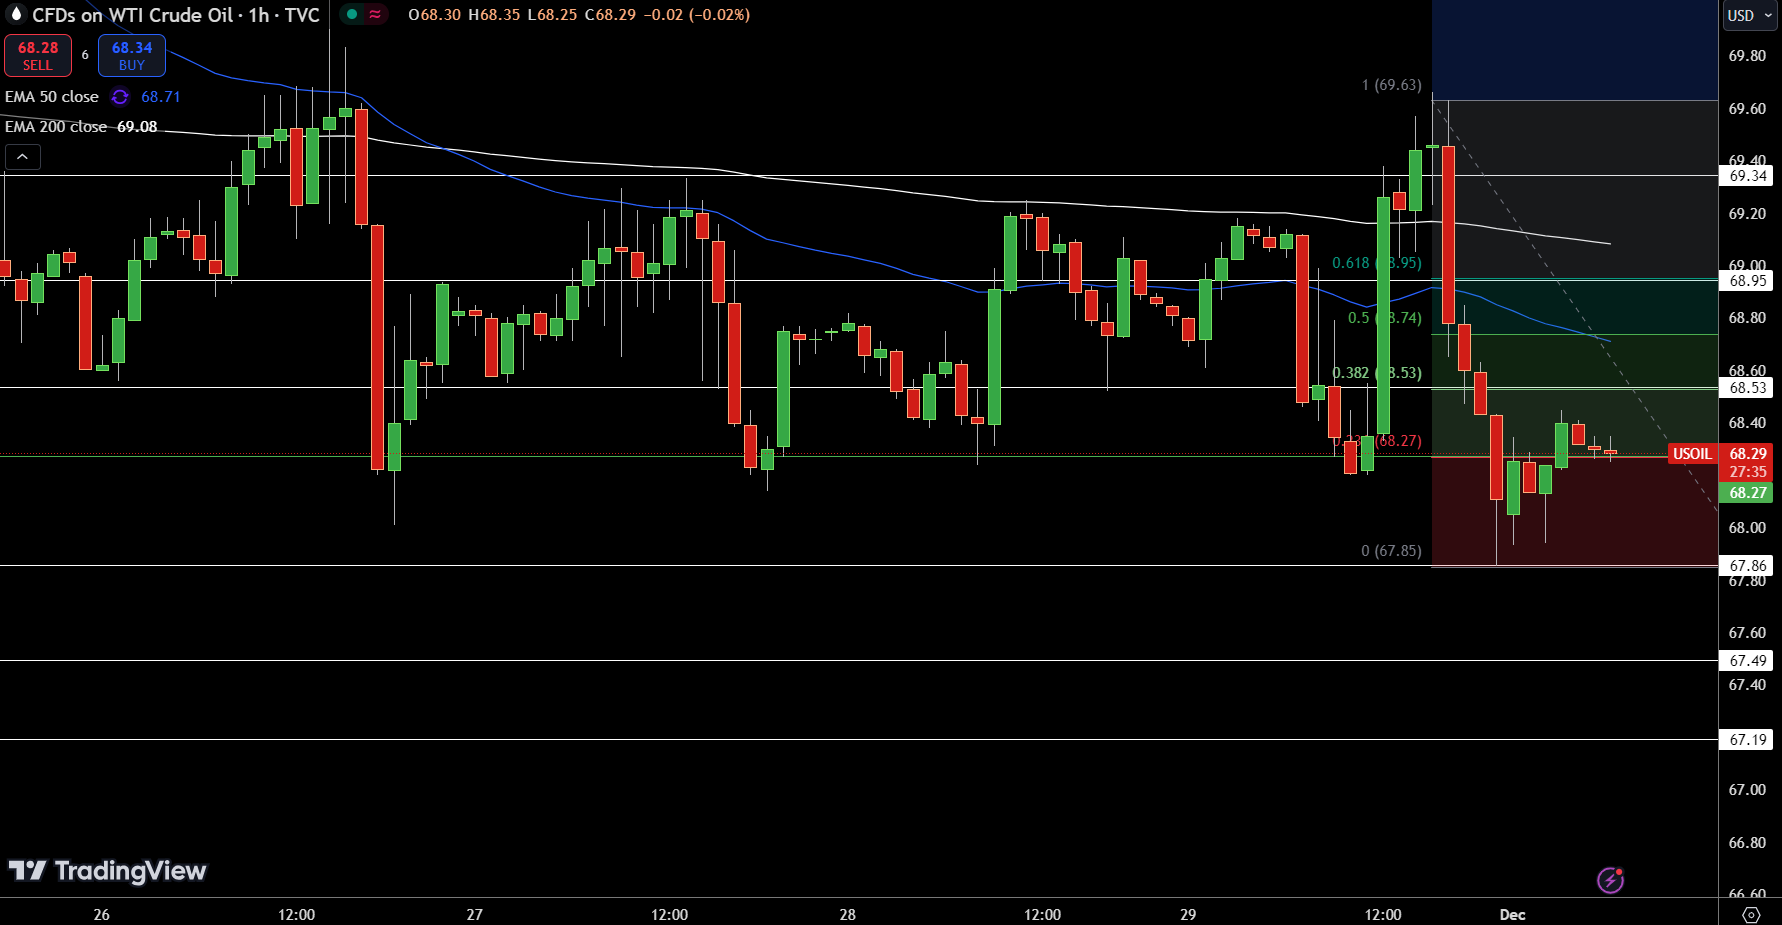
Task: Click the OHLC change value −0.02 (−0.02%)
Action: (696, 15)
